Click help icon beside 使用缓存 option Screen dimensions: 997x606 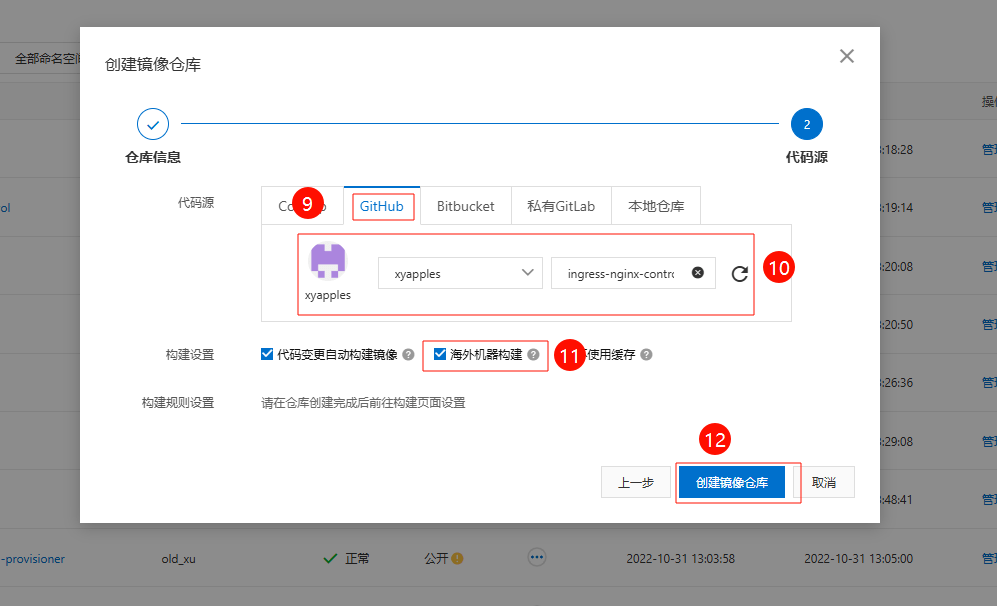646,355
